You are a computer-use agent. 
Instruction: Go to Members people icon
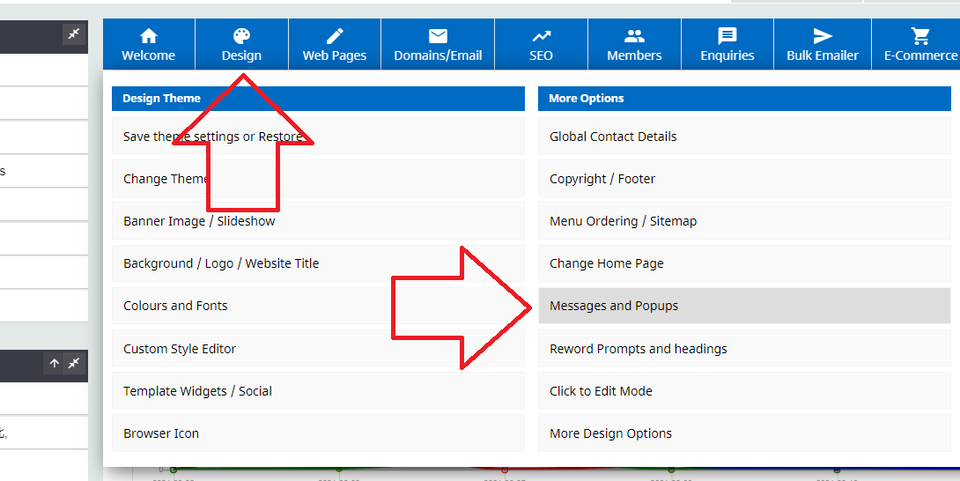(x=634, y=37)
